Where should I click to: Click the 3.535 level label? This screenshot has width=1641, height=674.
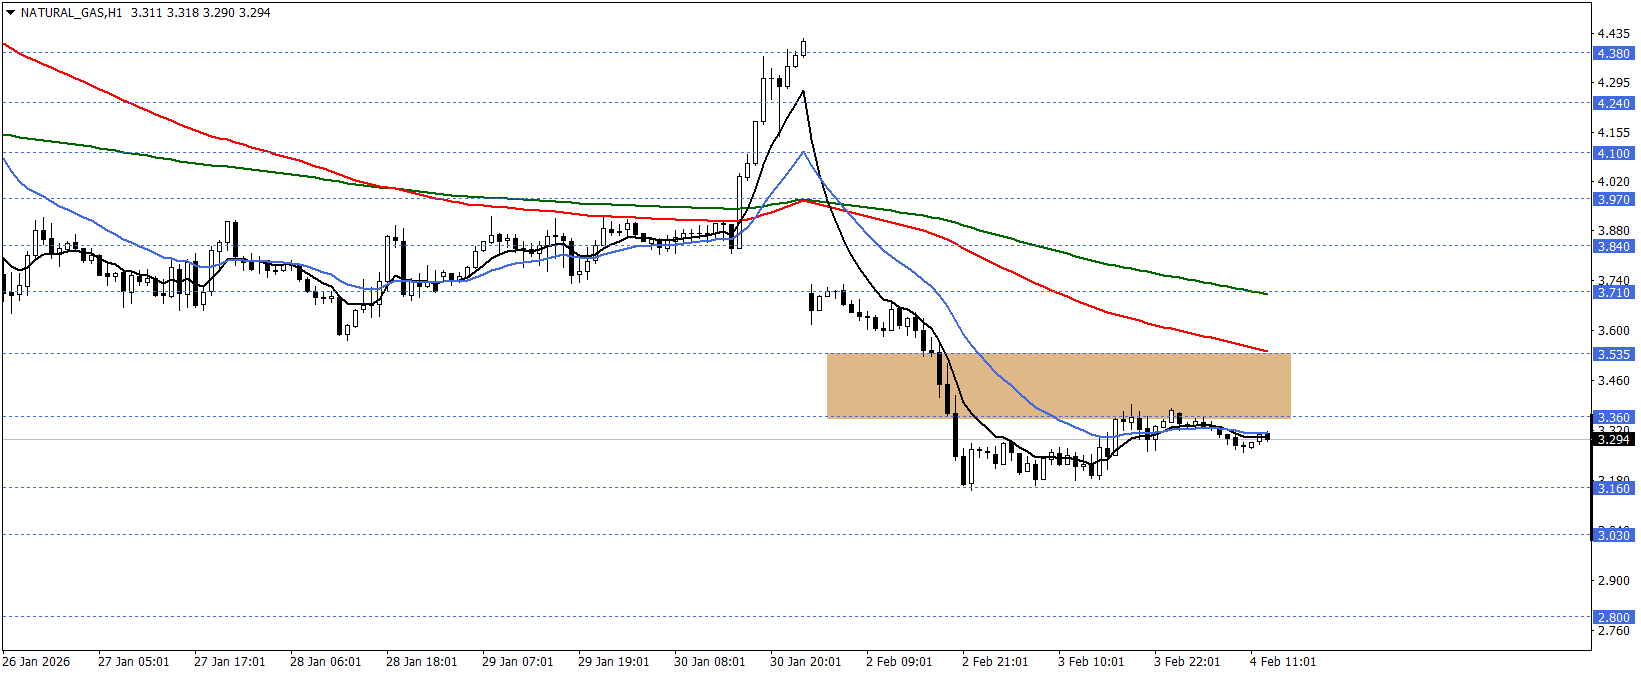(1612, 355)
